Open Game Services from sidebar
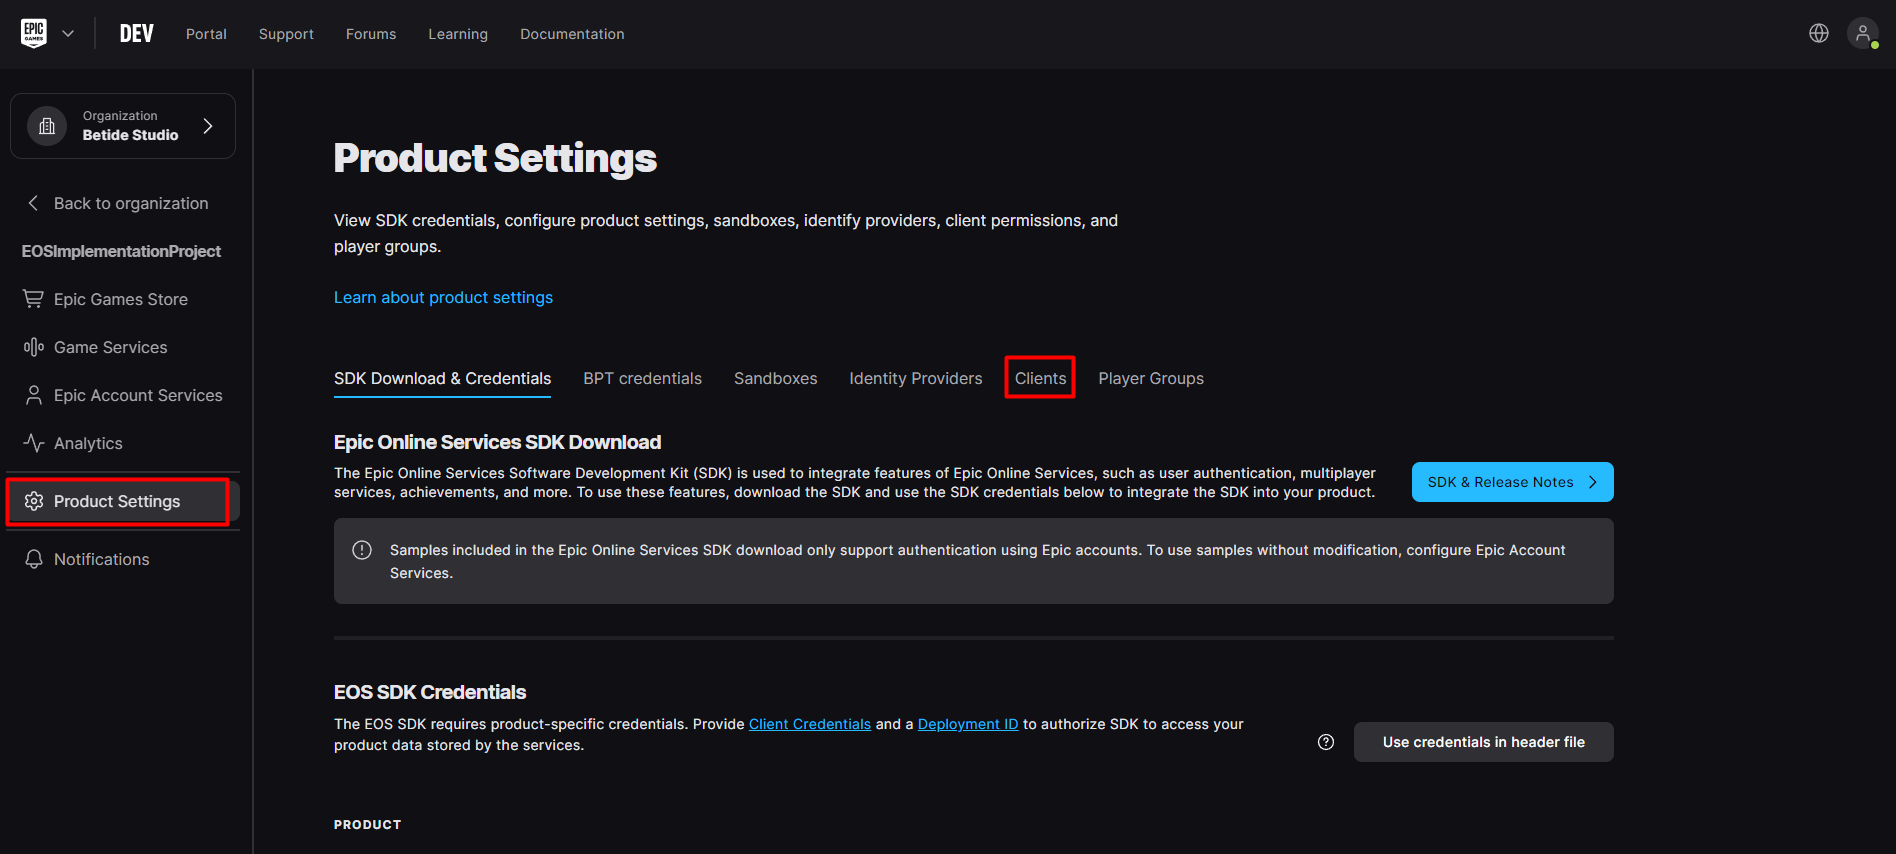Viewport: 1896px width, 854px height. [x=110, y=347]
